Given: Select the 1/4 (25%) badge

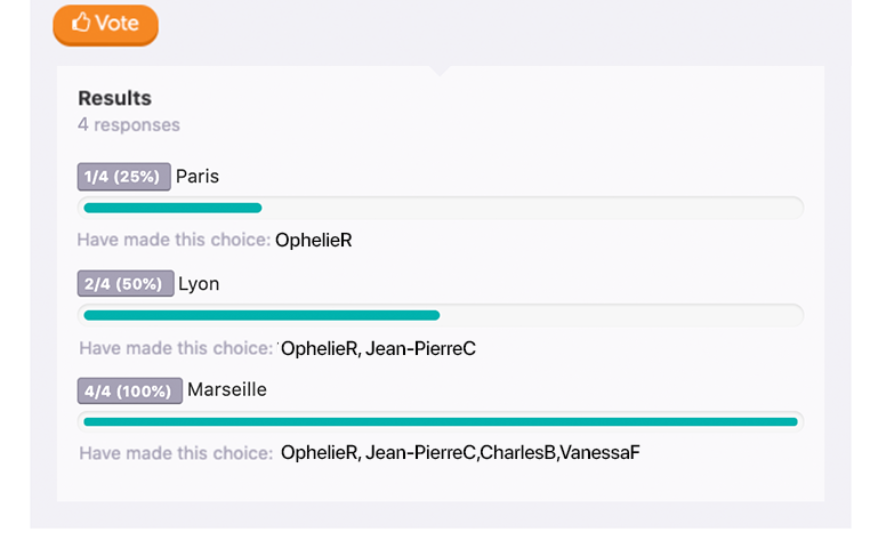Looking at the screenshot, I should [123, 177].
